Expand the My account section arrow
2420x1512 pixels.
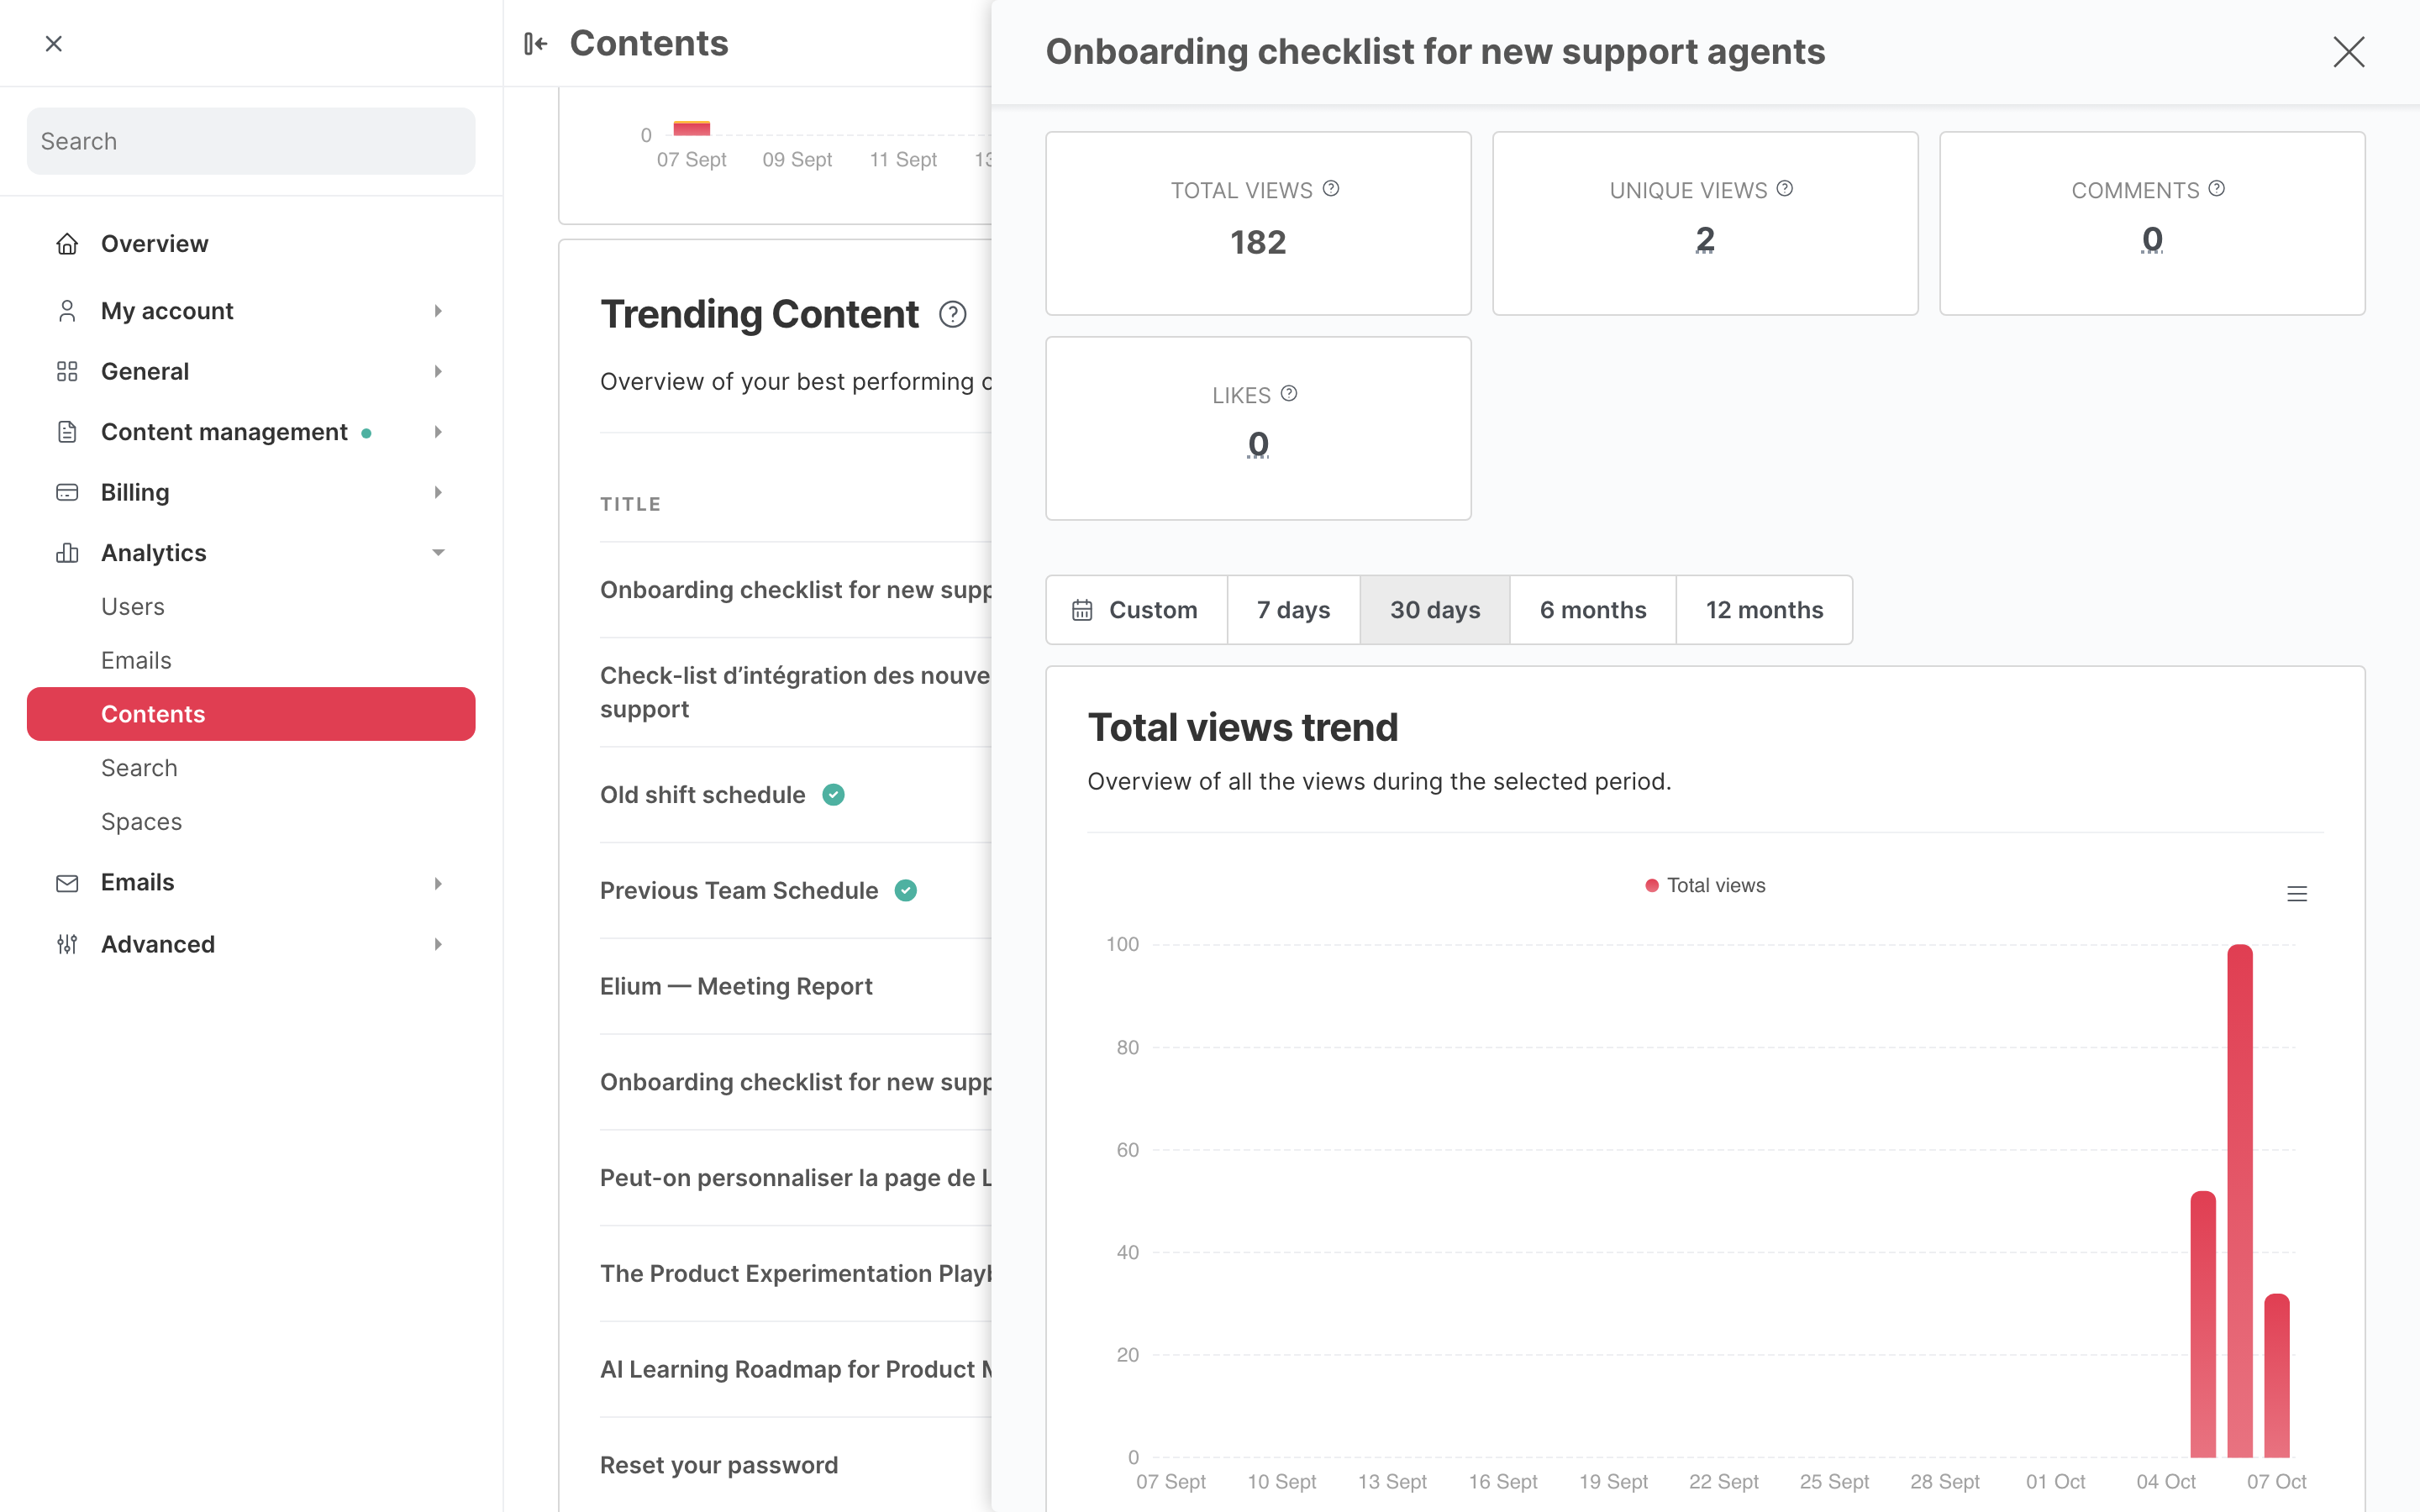pyautogui.click(x=438, y=311)
